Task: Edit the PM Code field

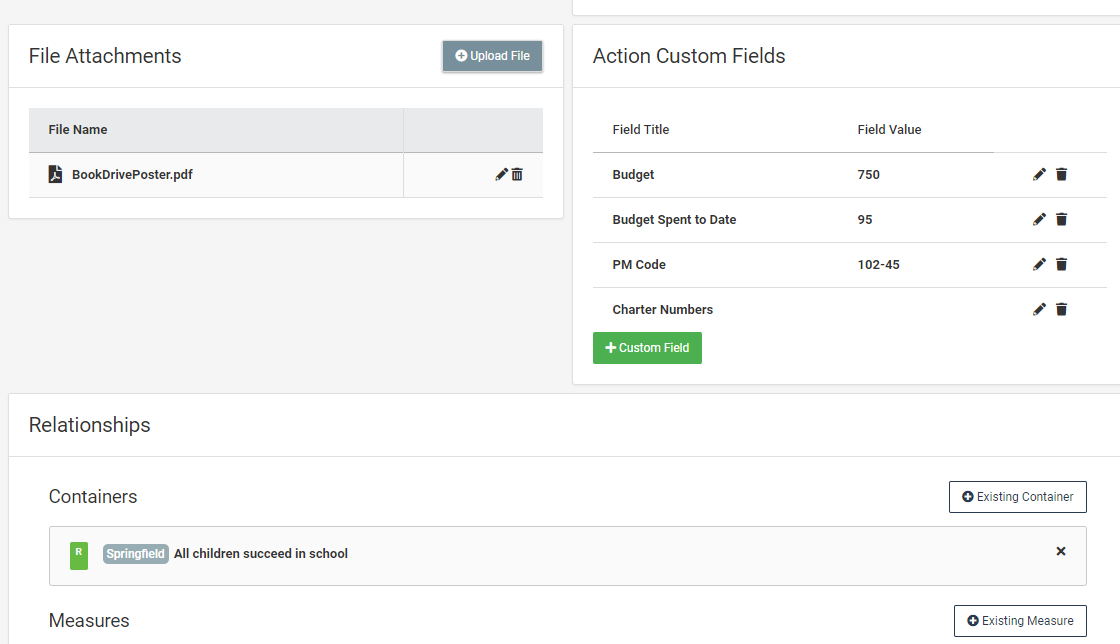Action: pyautogui.click(x=1039, y=265)
